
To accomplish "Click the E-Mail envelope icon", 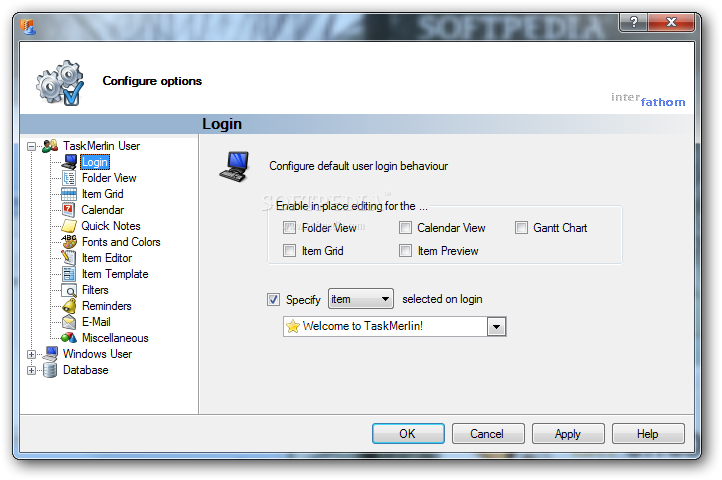I will (69, 322).
